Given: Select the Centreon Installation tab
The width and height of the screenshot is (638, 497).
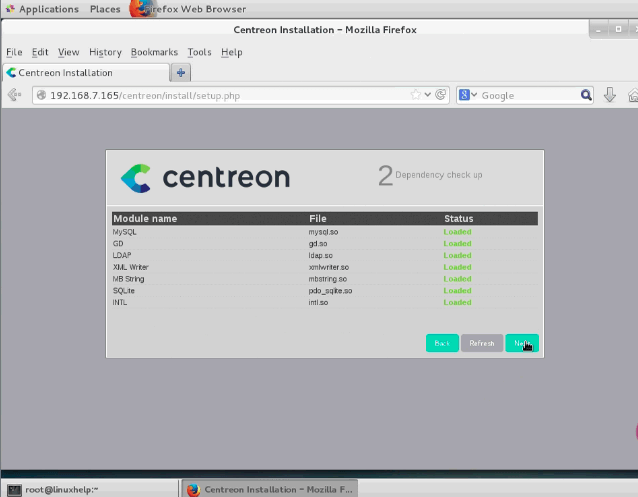Looking at the screenshot, I should (x=86, y=73).
